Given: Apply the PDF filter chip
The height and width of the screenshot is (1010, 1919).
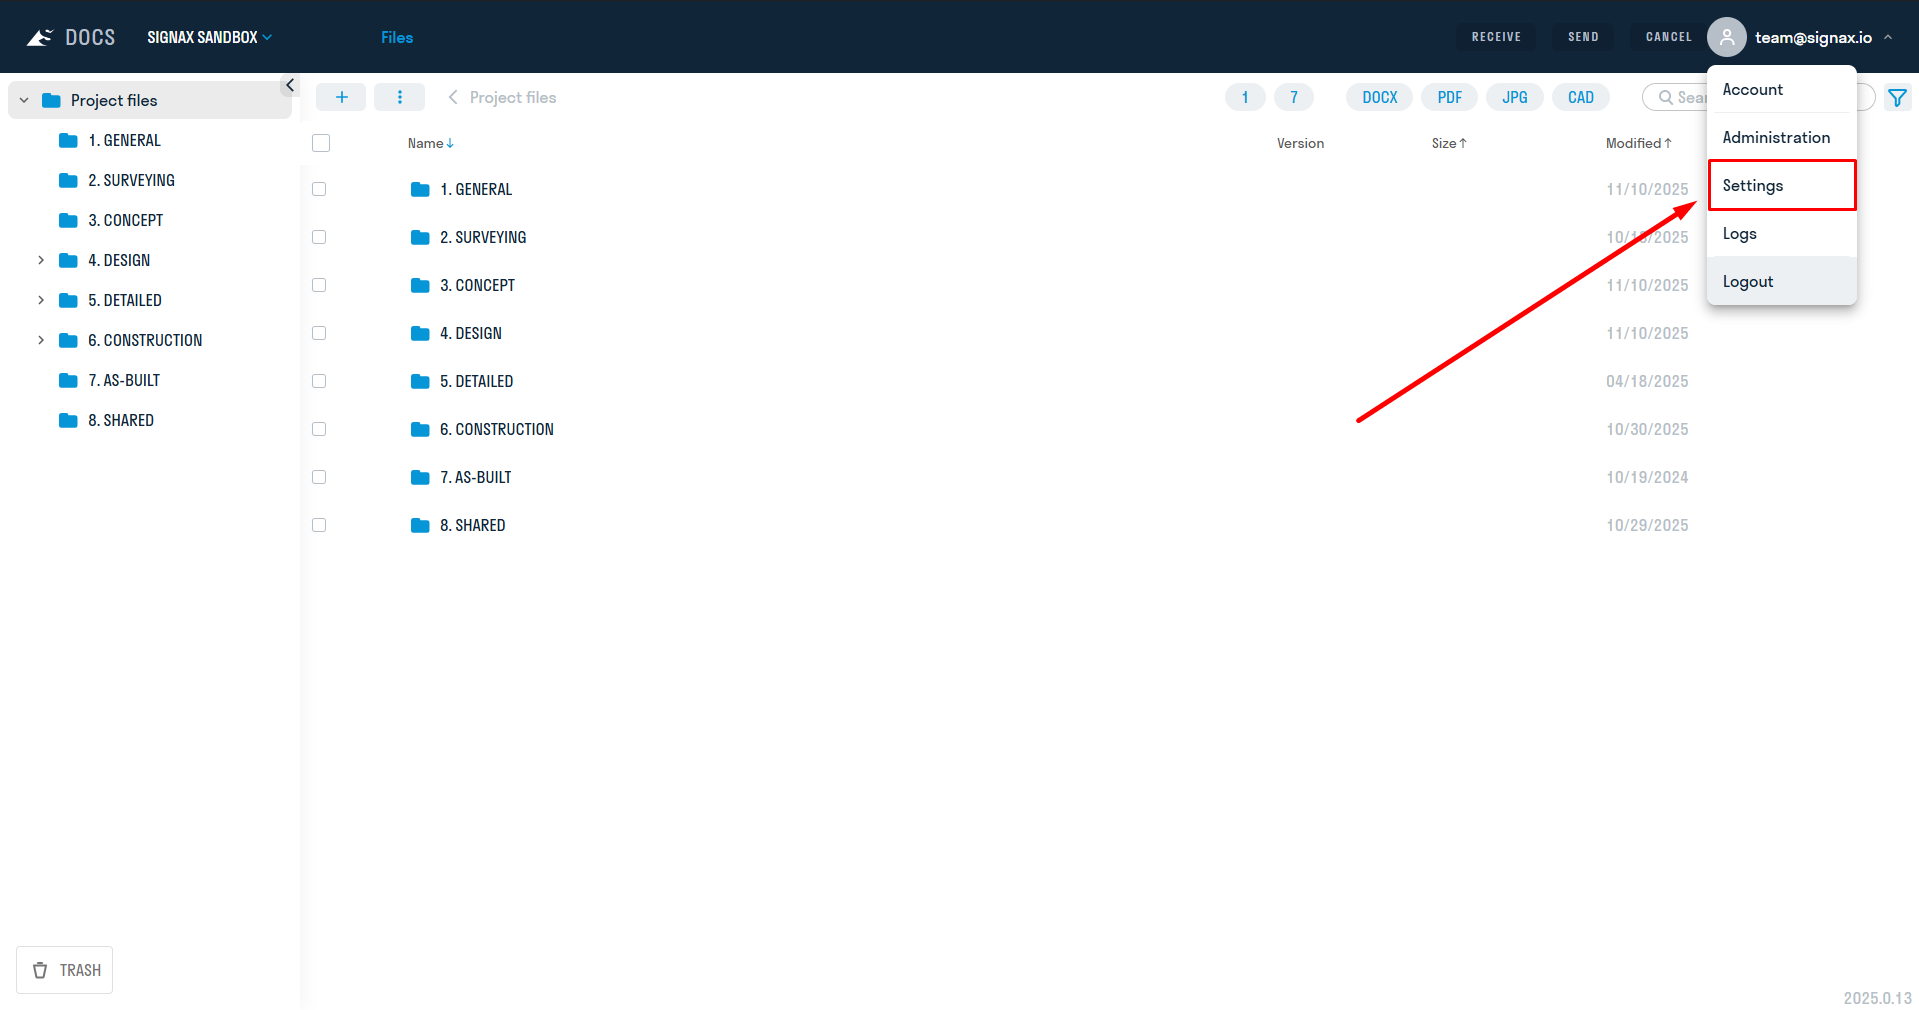Looking at the screenshot, I should (x=1449, y=97).
